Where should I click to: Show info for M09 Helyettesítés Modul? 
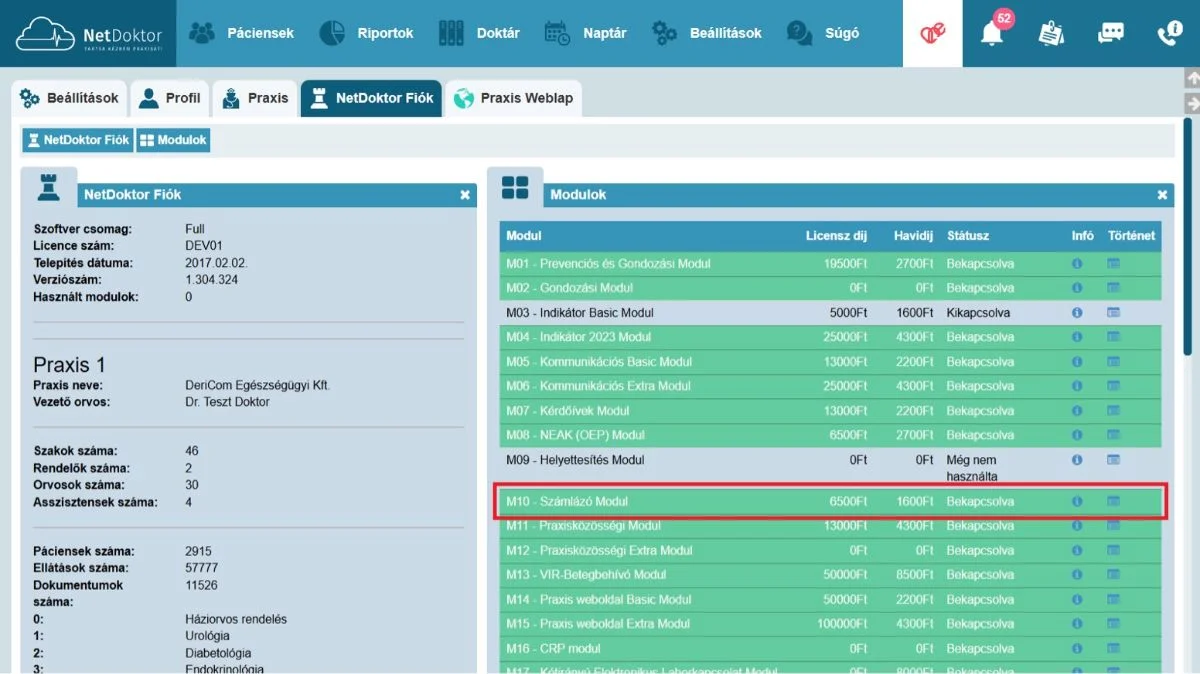(x=1077, y=460)
